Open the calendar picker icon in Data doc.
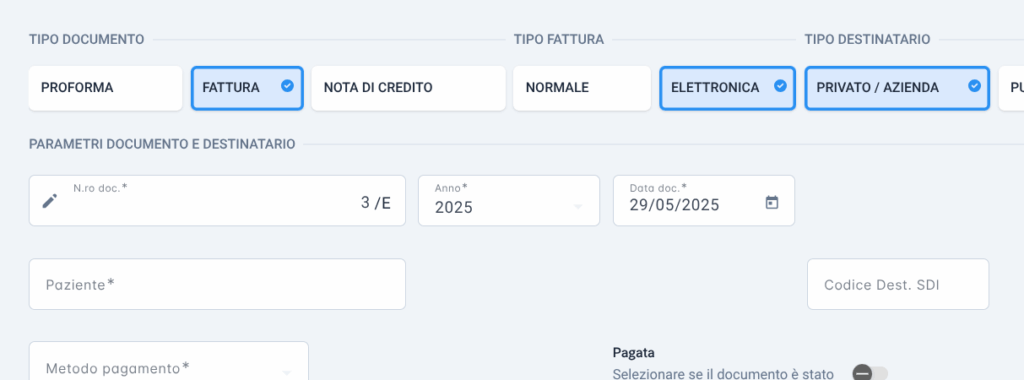The image size is (1024, 380). [772, 202]
